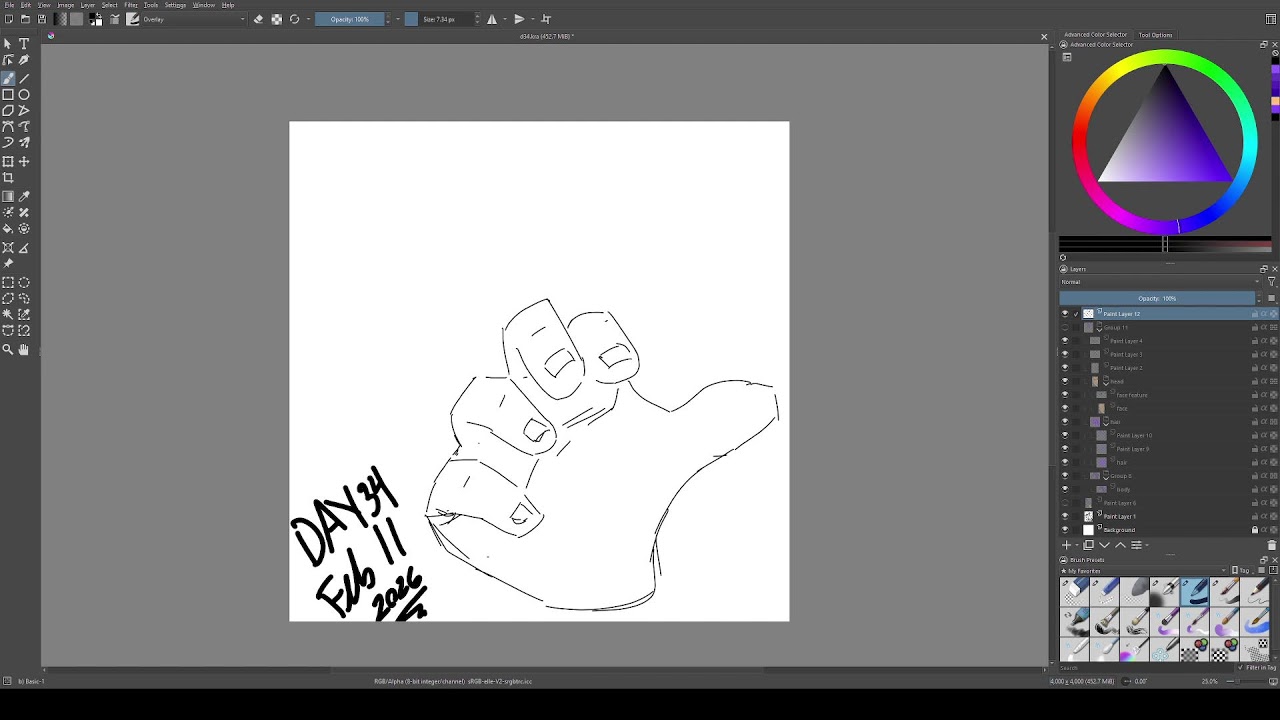1280x720 pixels.
Task: Switch to the Advanced Color Selector tab
Action: point(1095,35)
